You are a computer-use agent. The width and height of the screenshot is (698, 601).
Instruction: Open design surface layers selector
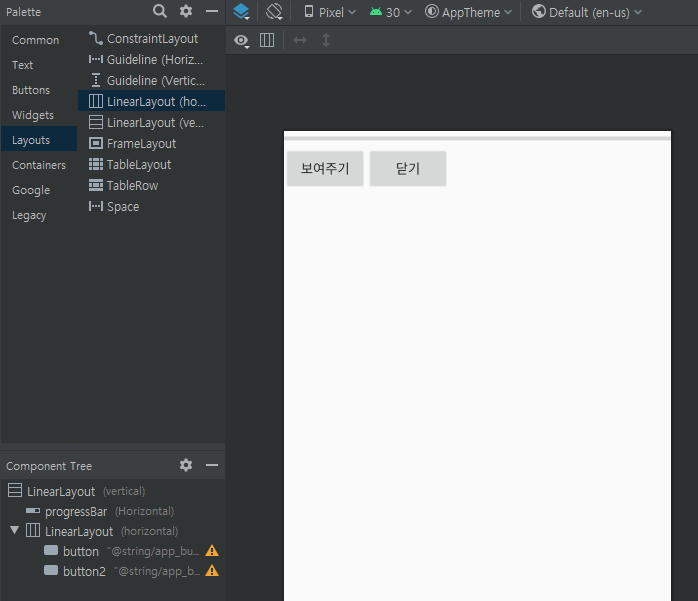click(242, 12)
